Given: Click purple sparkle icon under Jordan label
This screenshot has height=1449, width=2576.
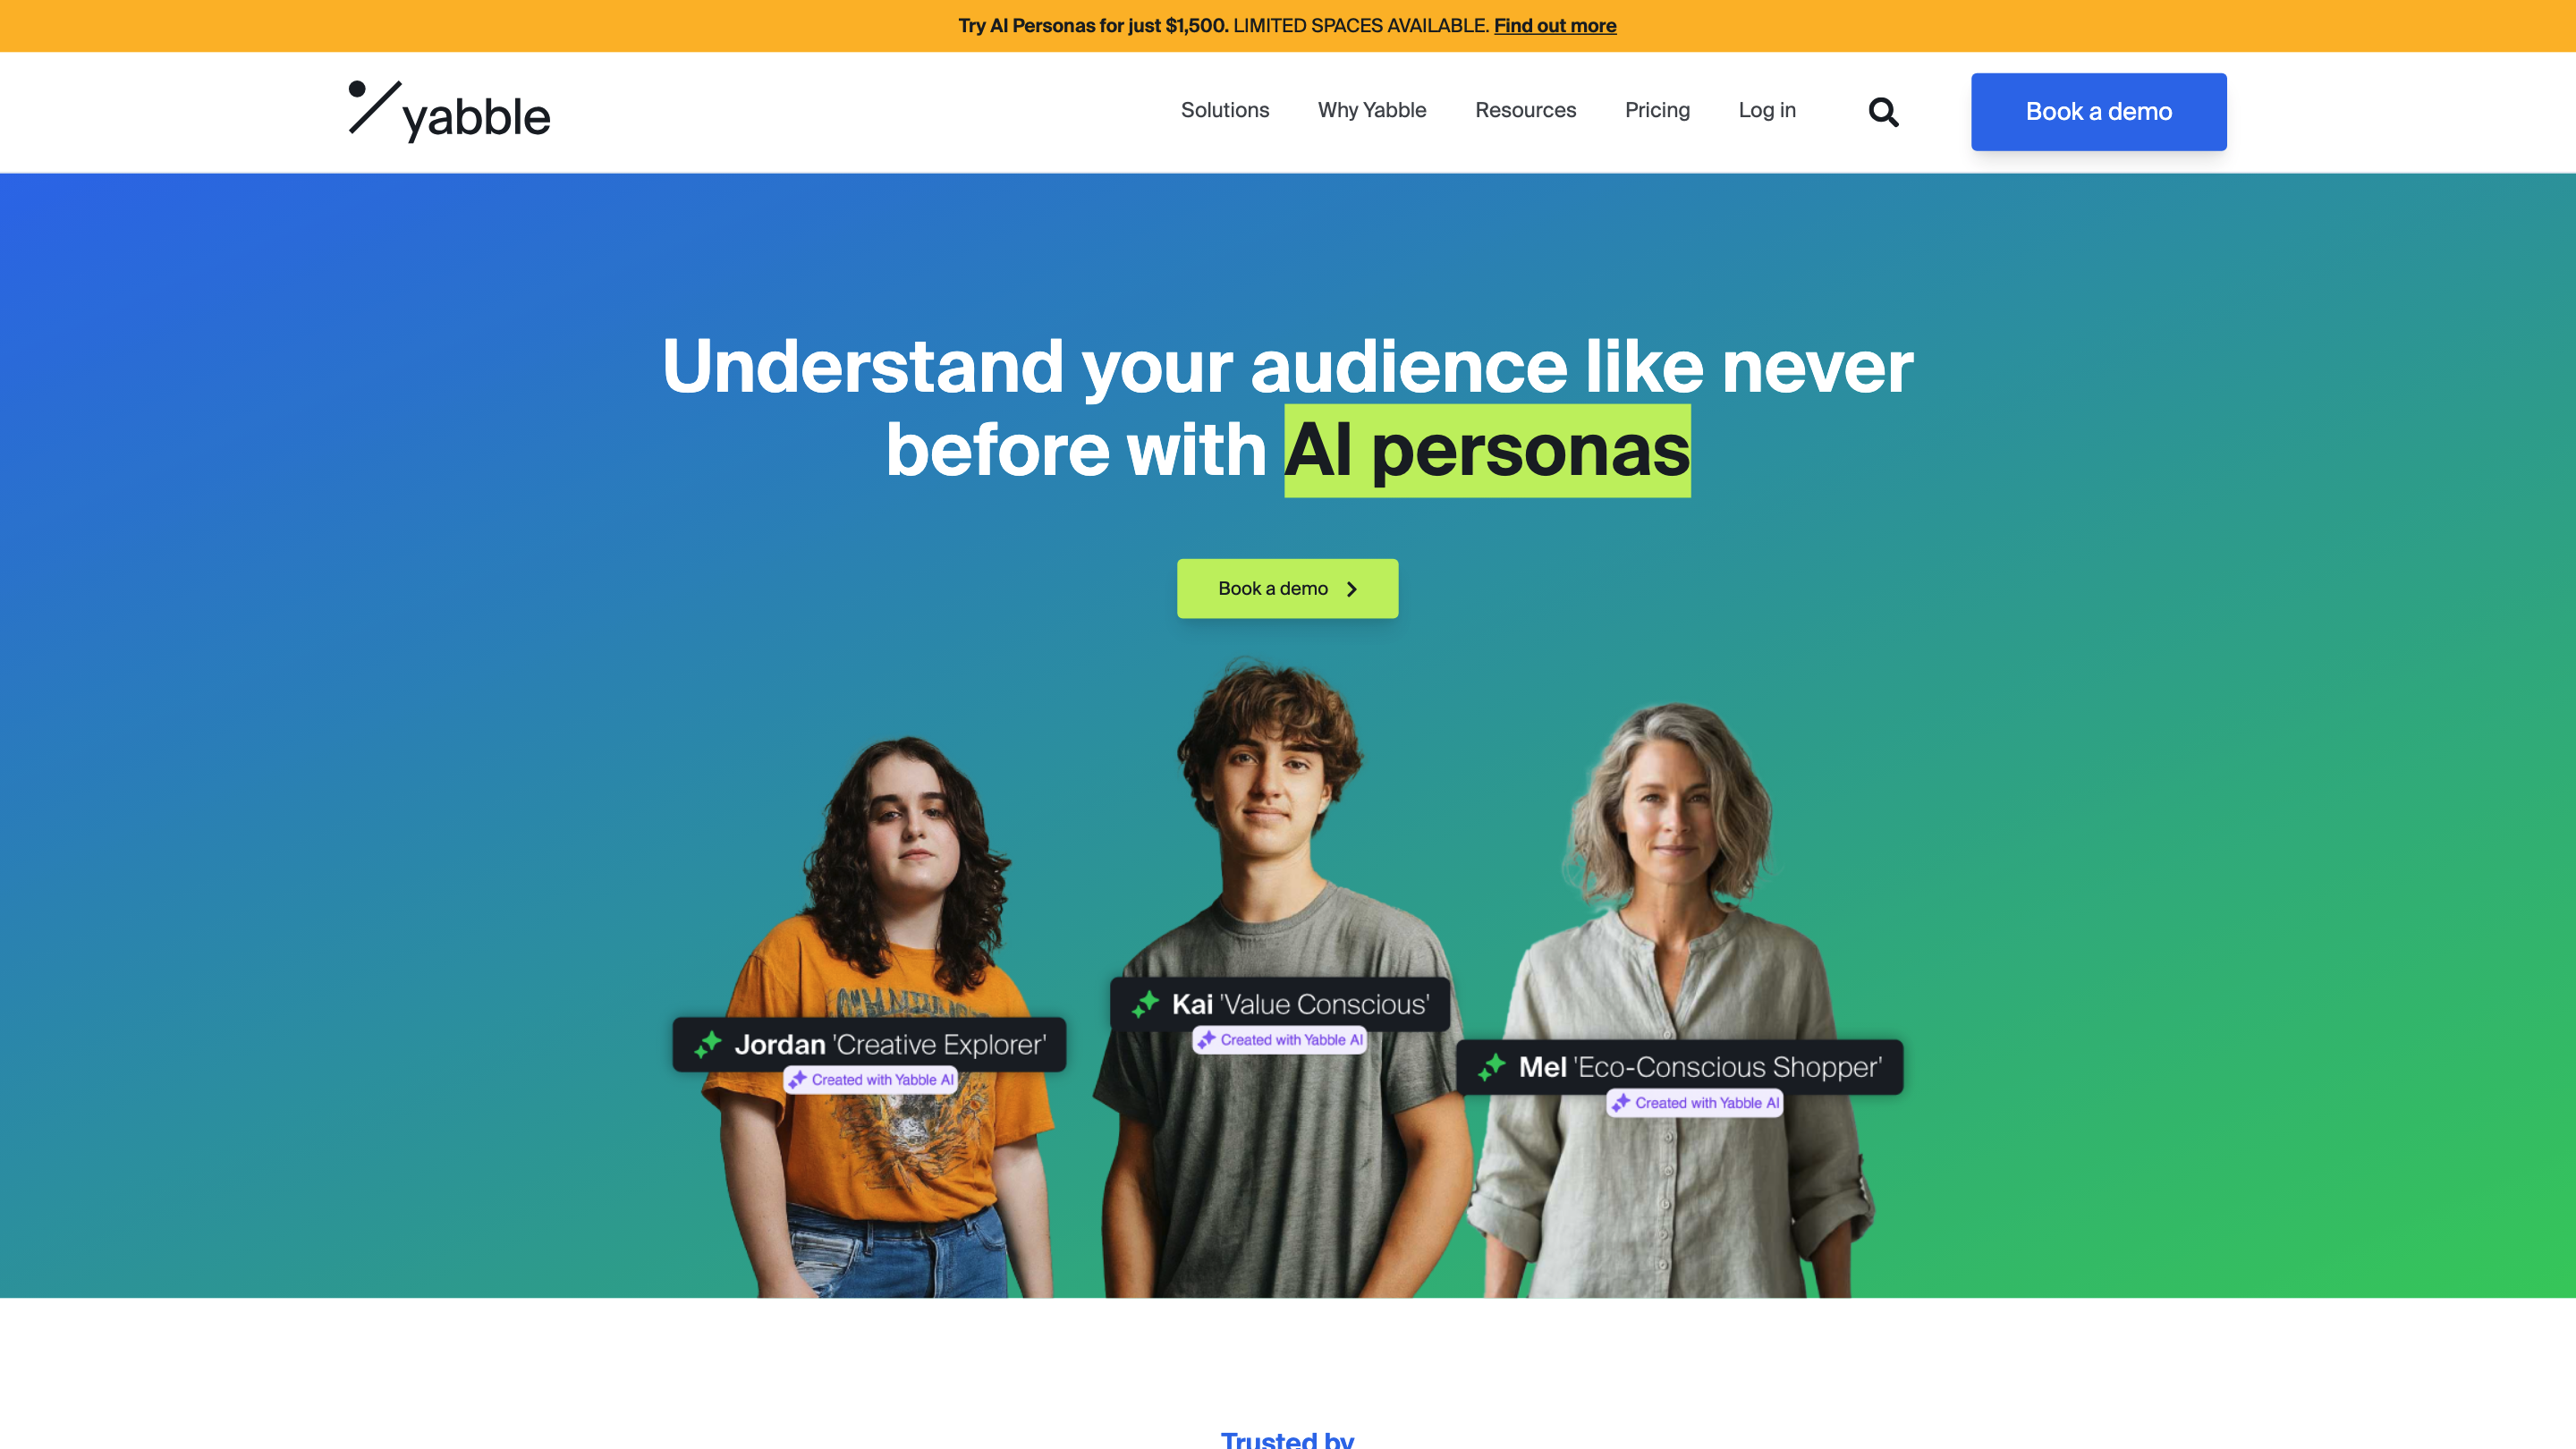Looking at the screenshot, I should pos(797,1079).
